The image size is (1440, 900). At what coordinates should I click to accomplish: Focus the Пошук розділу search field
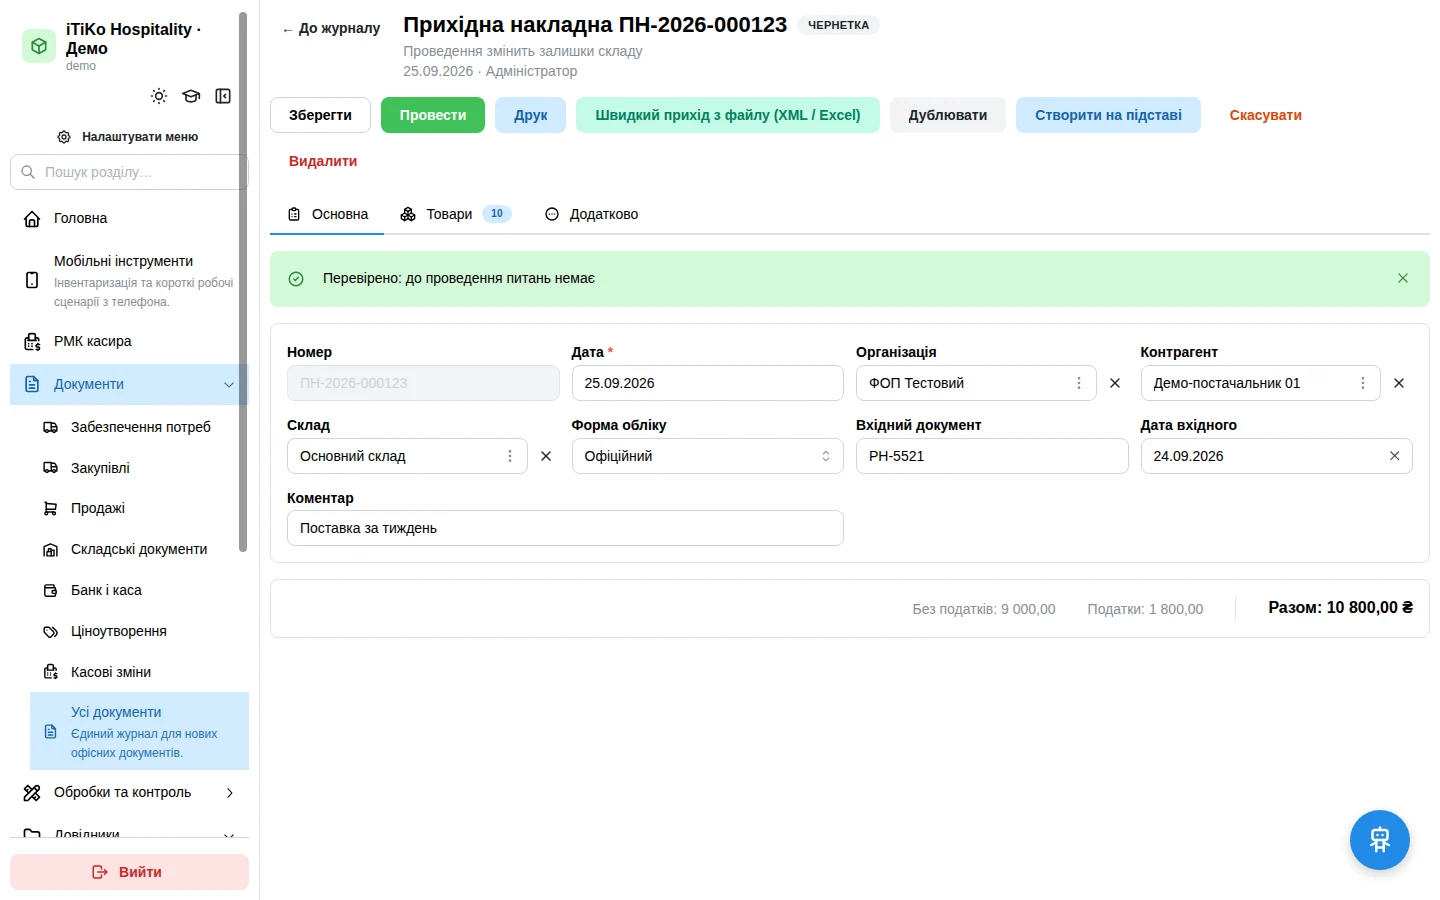pos(129,172)
